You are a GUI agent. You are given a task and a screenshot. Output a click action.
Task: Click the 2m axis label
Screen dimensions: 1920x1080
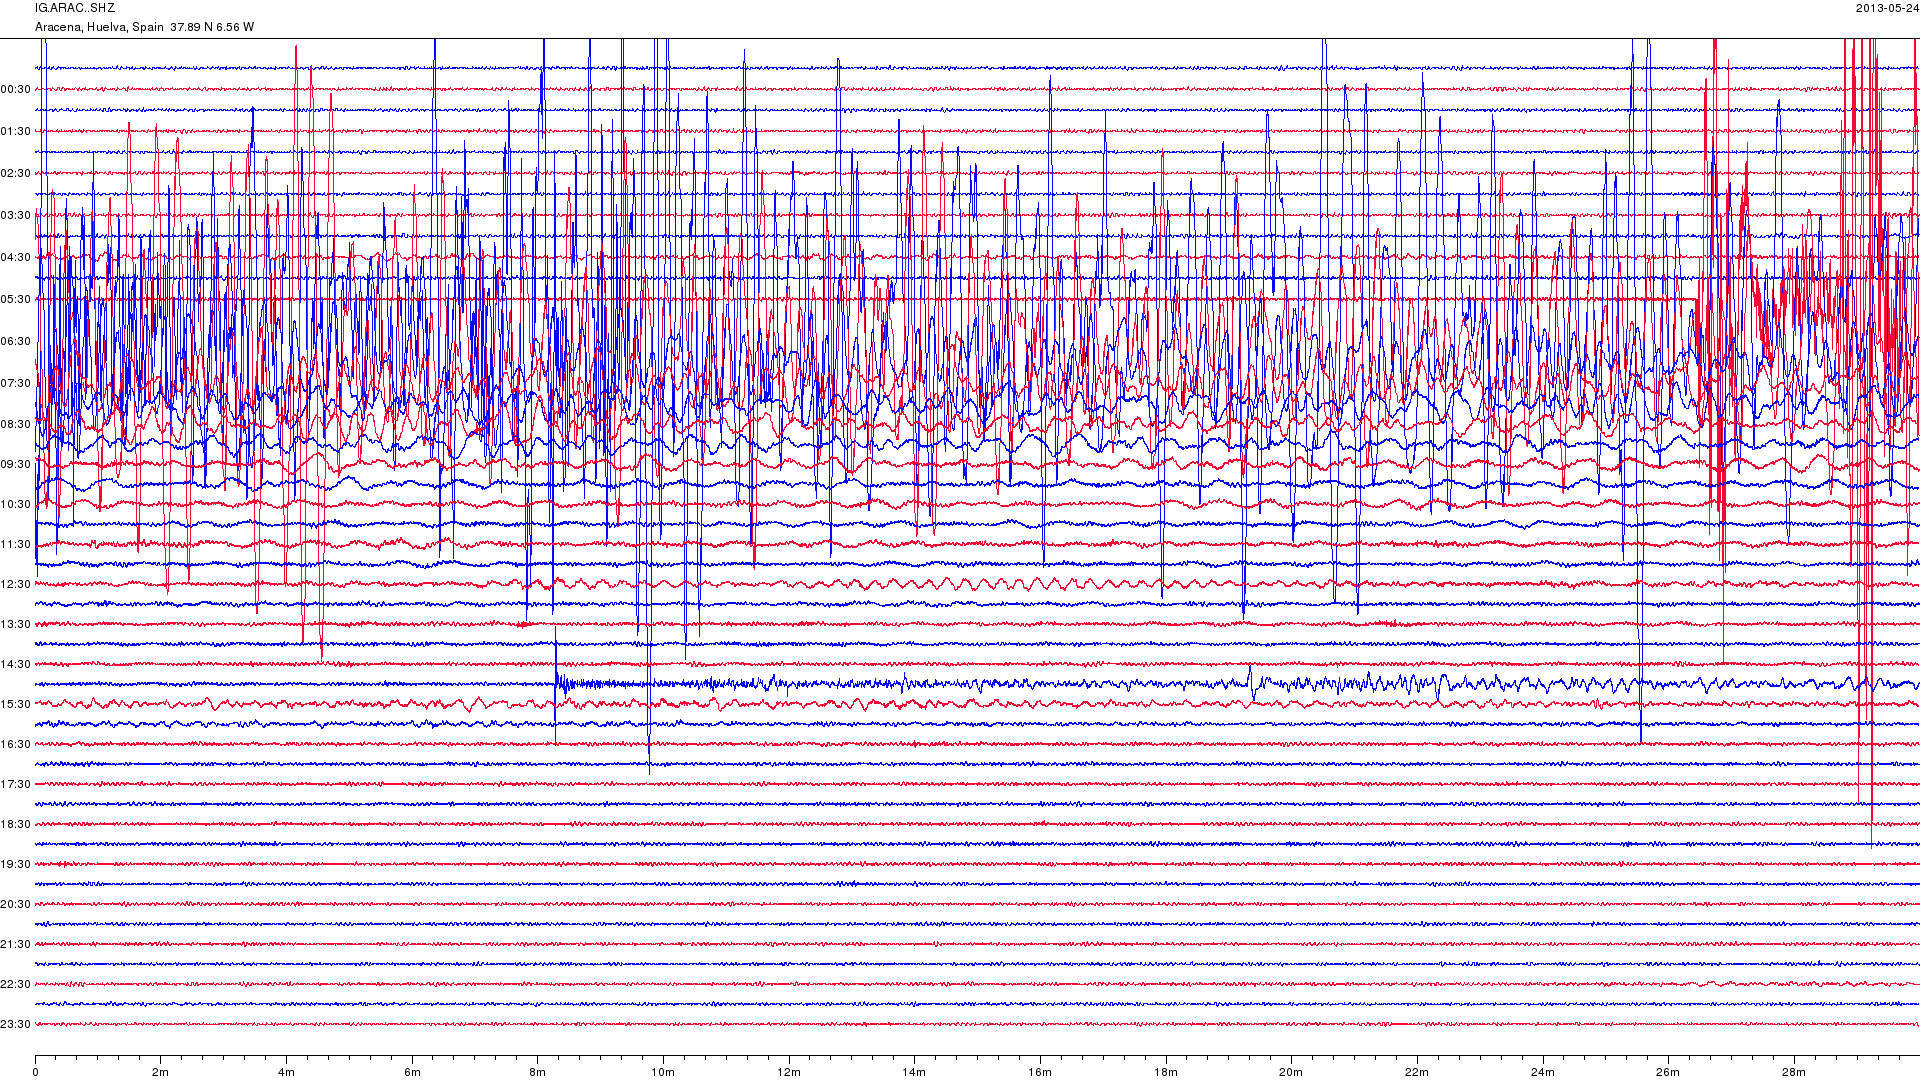pyautogui.click(x=161, y=1072)
